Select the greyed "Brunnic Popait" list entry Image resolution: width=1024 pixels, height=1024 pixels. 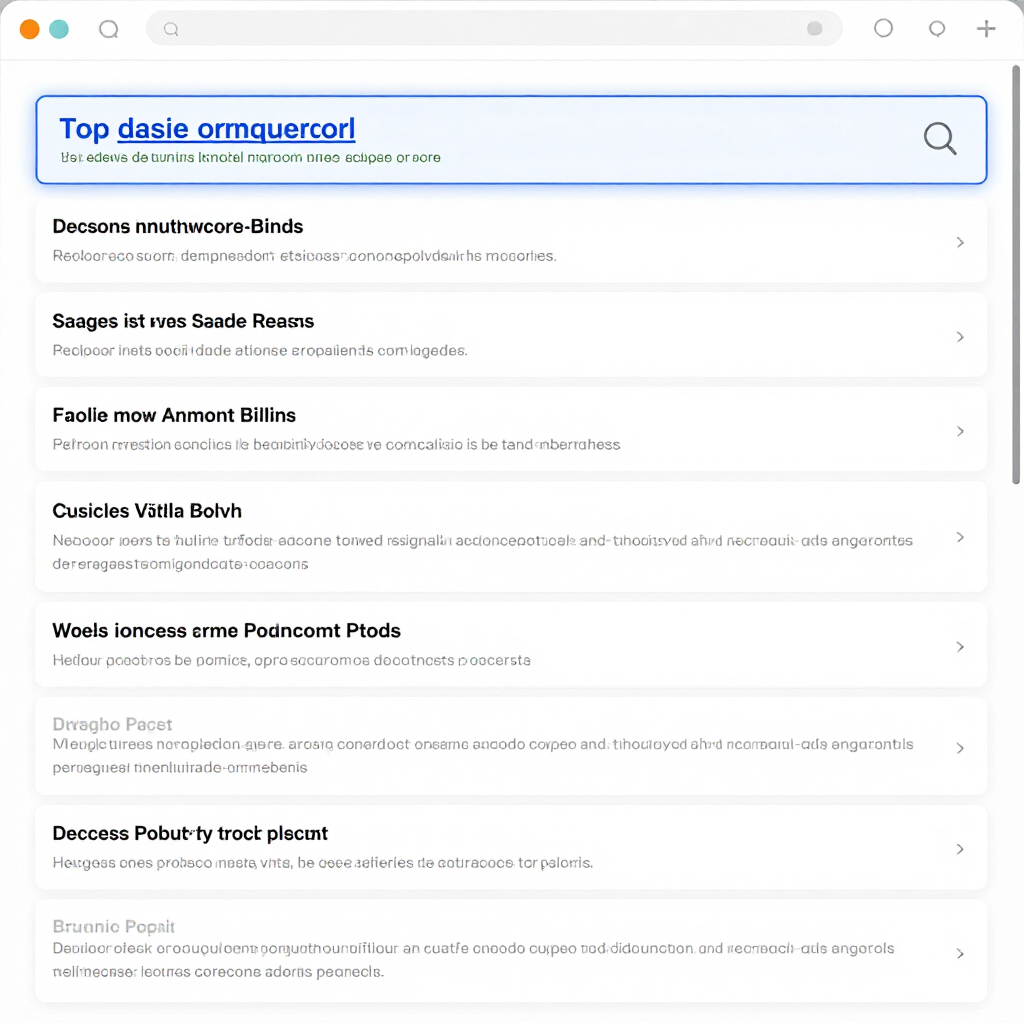(x=113, y=927)
